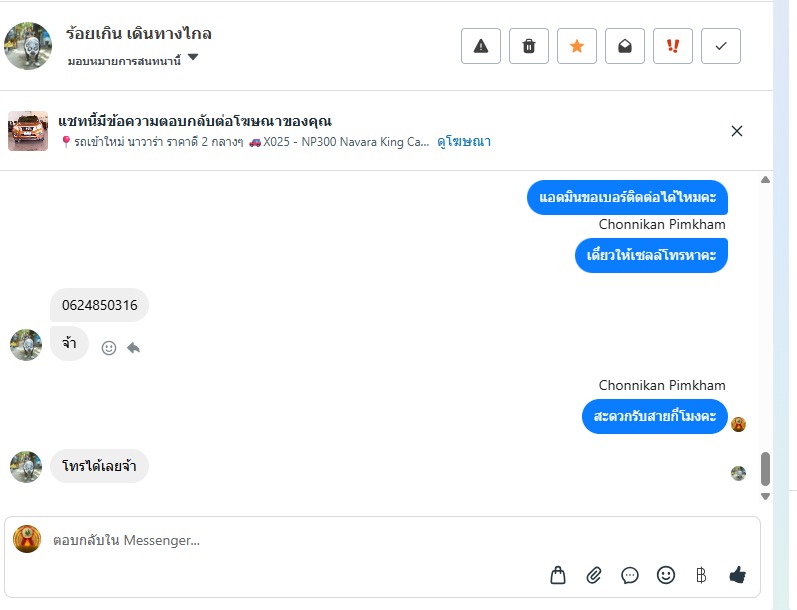Dismiss the ad reply banner with X
797x610 pixels.
click(x=737, y=131)
